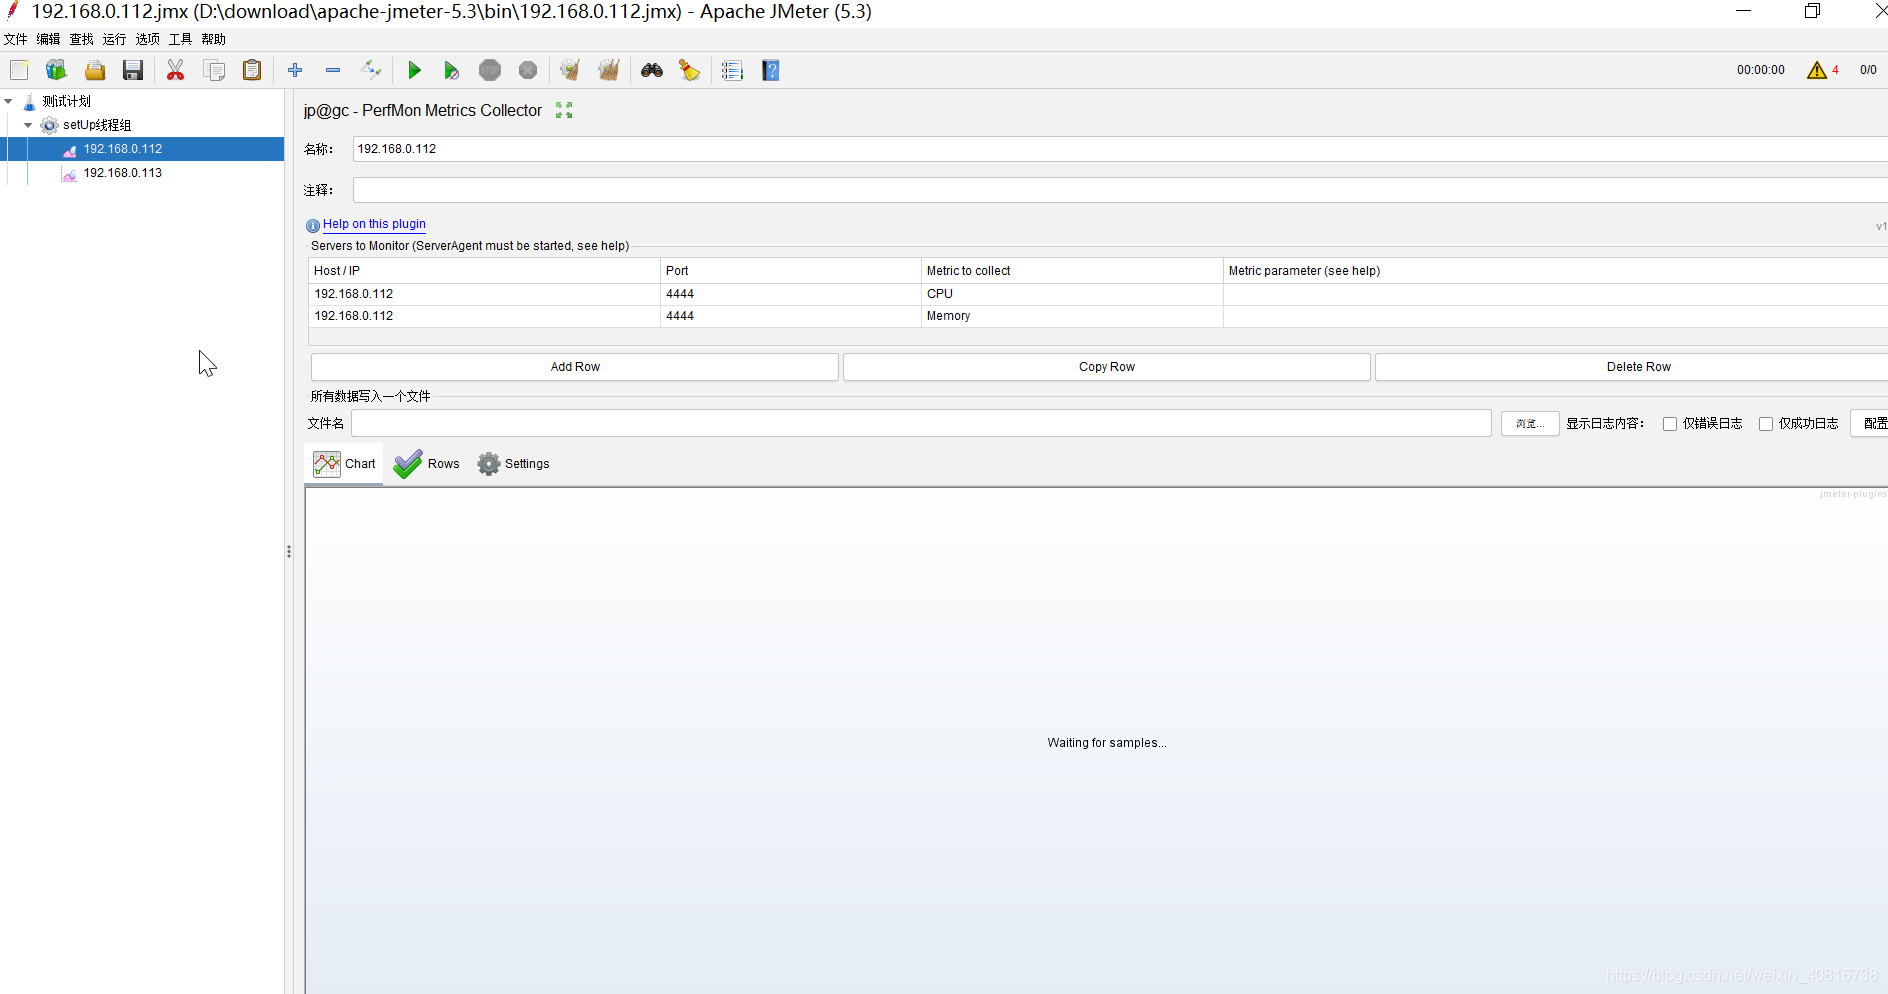Click the Shutdown test icon

coord(528,70)
